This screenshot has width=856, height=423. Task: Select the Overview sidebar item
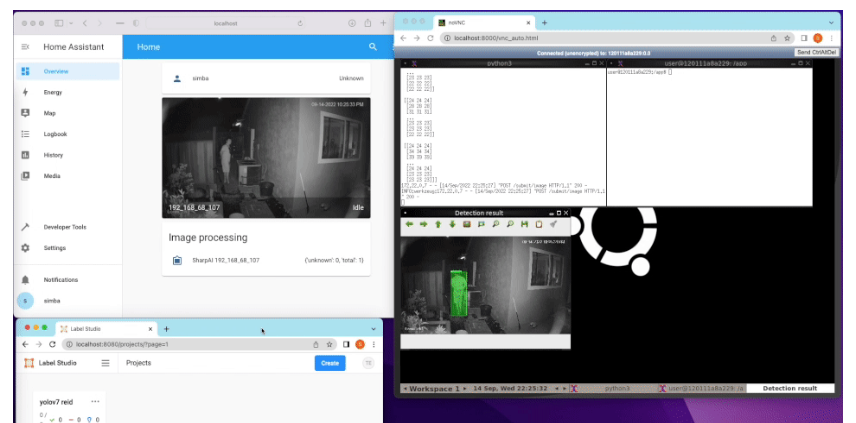click(x=55, y=71)
